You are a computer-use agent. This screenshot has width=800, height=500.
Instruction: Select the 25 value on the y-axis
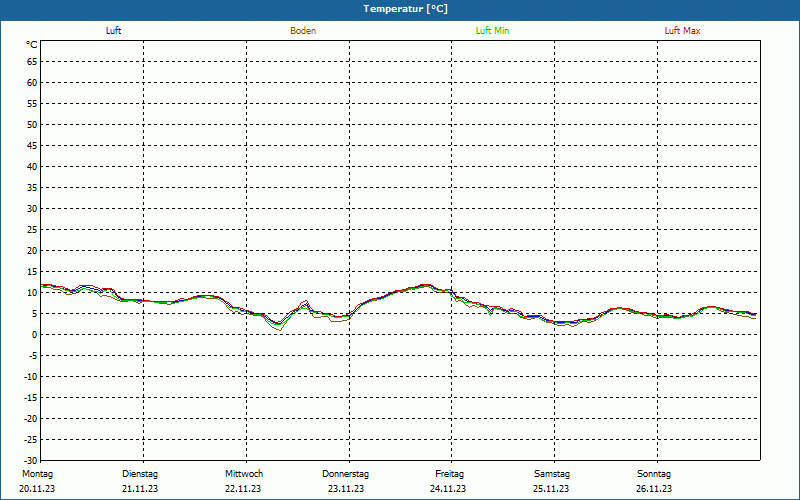click(x=32, y=230)
